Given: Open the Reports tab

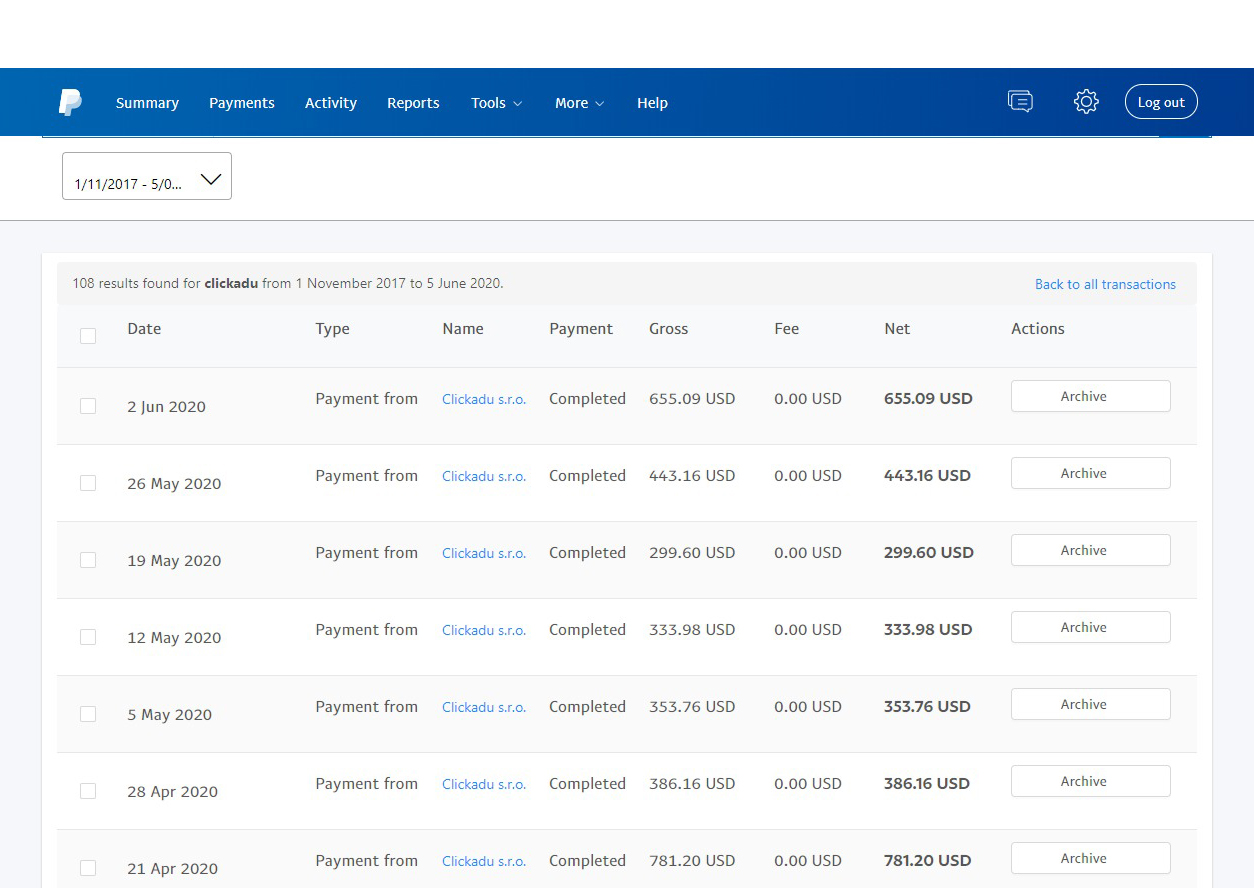Looking at the screenshot, I should click(413, 103).
